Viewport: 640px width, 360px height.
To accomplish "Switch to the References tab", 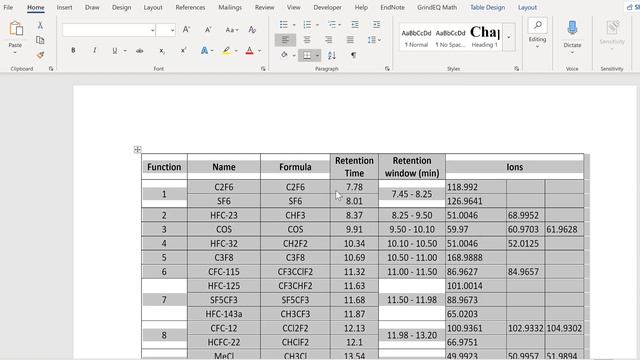I will pos(190,7).
